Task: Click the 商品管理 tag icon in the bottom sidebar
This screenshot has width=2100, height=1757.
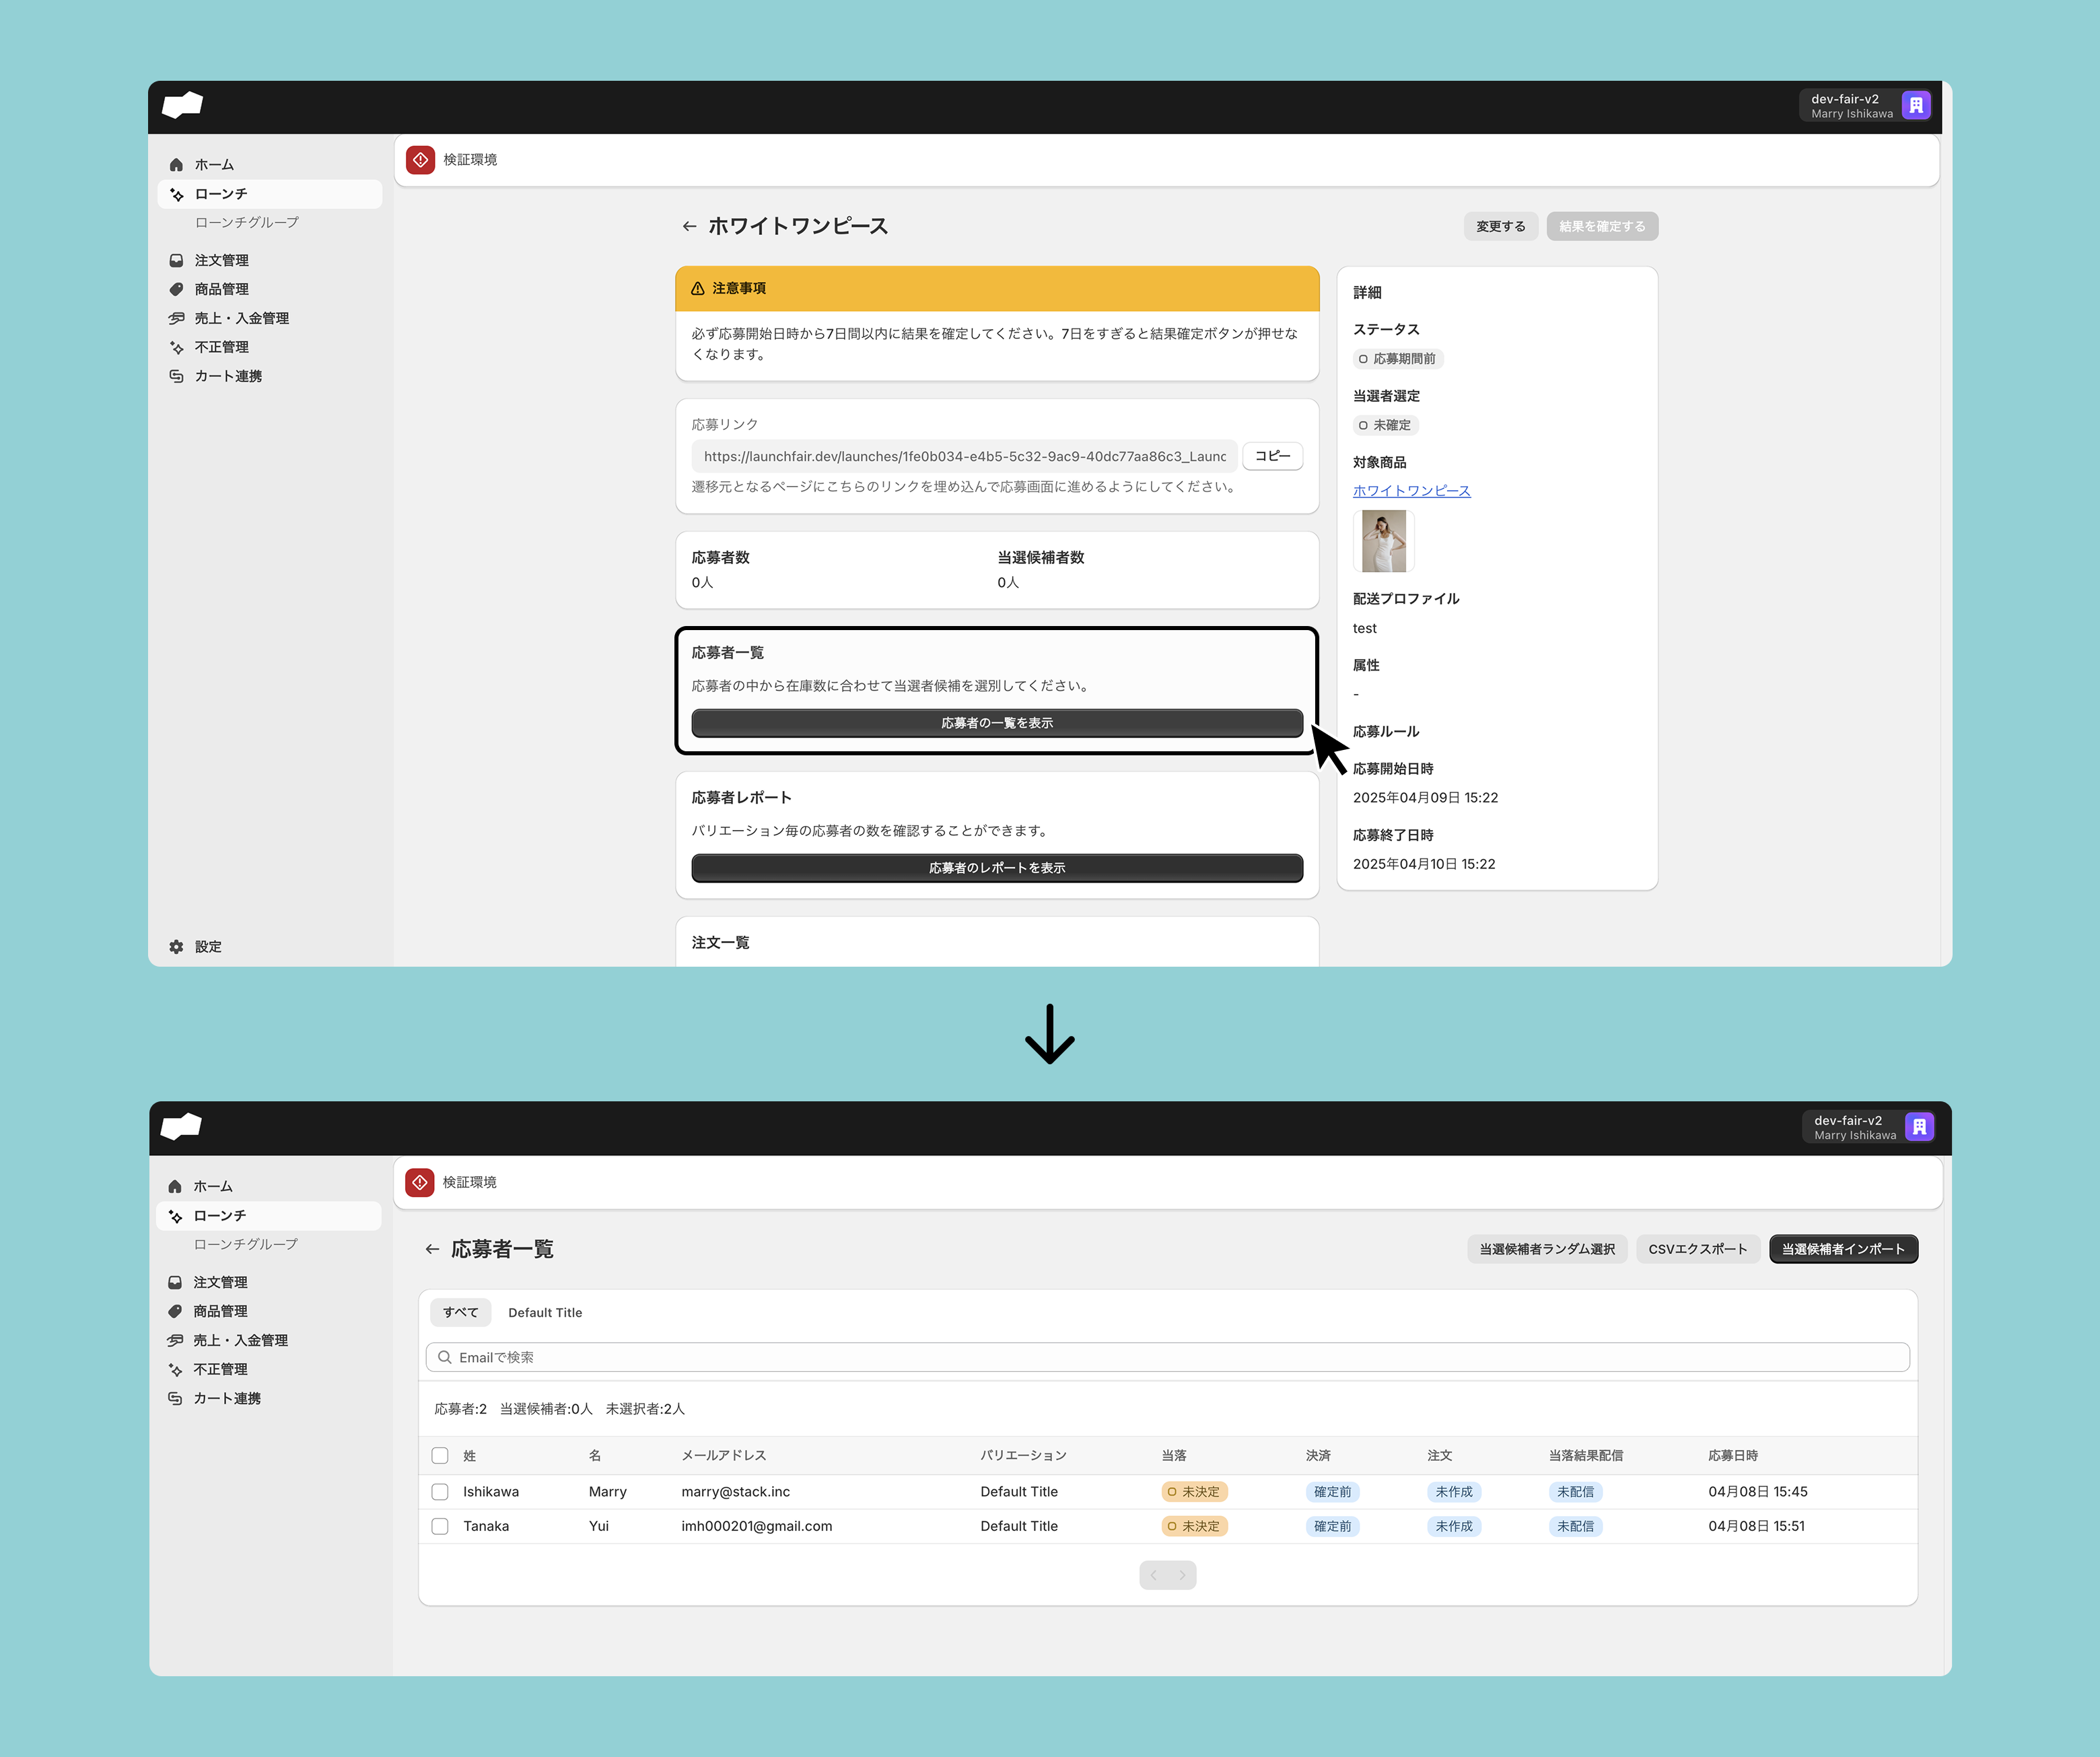Action: pos(175,1311)
